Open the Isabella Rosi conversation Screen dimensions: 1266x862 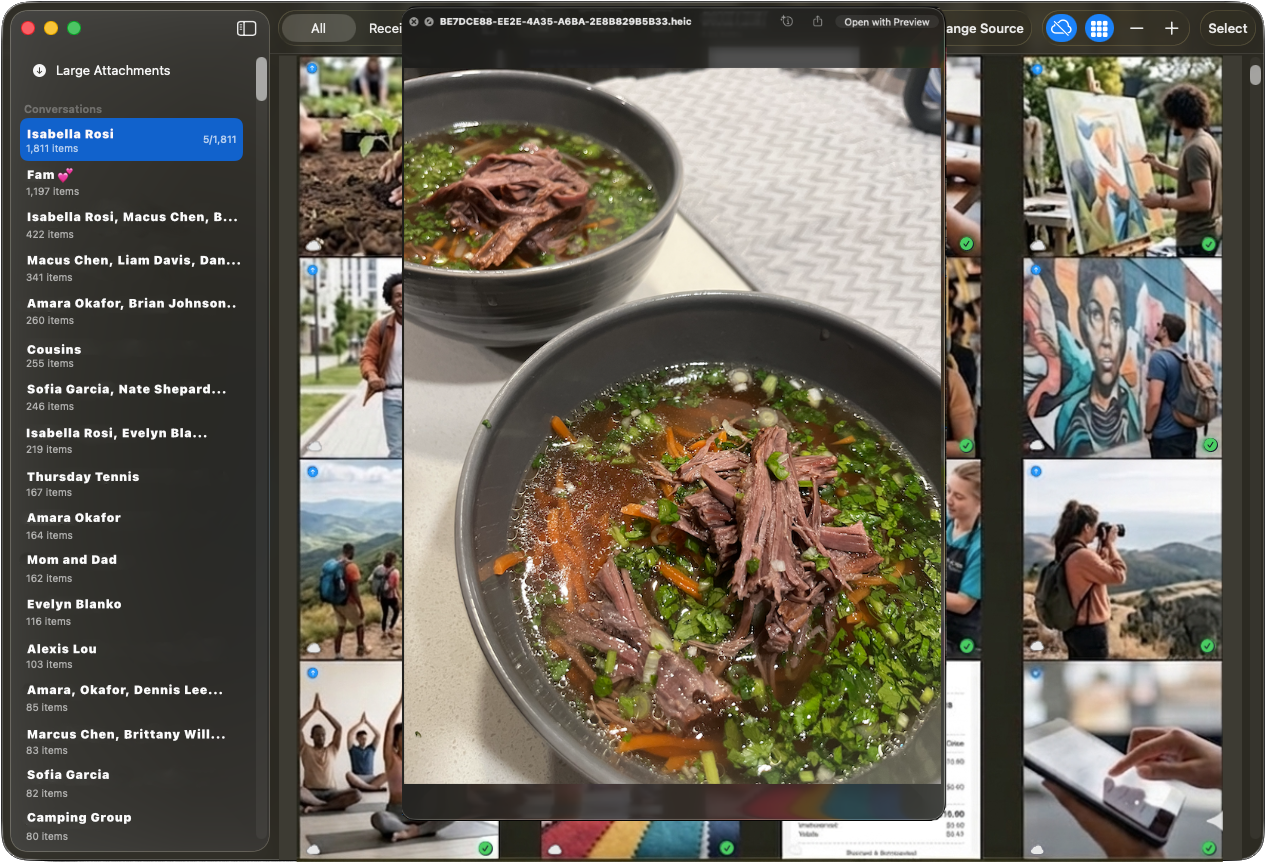[131, 140]
